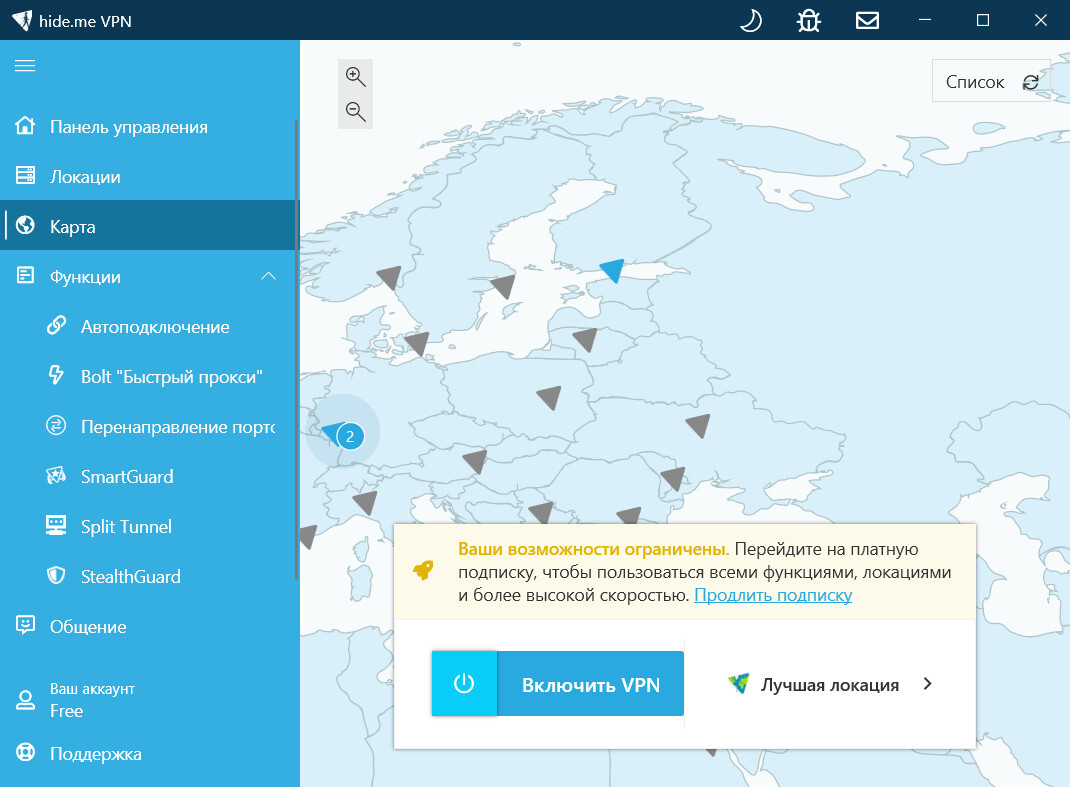Viewport: 1070px width, 787px height.
Task: Open the messages envelope icon
Action: (867, 20)
